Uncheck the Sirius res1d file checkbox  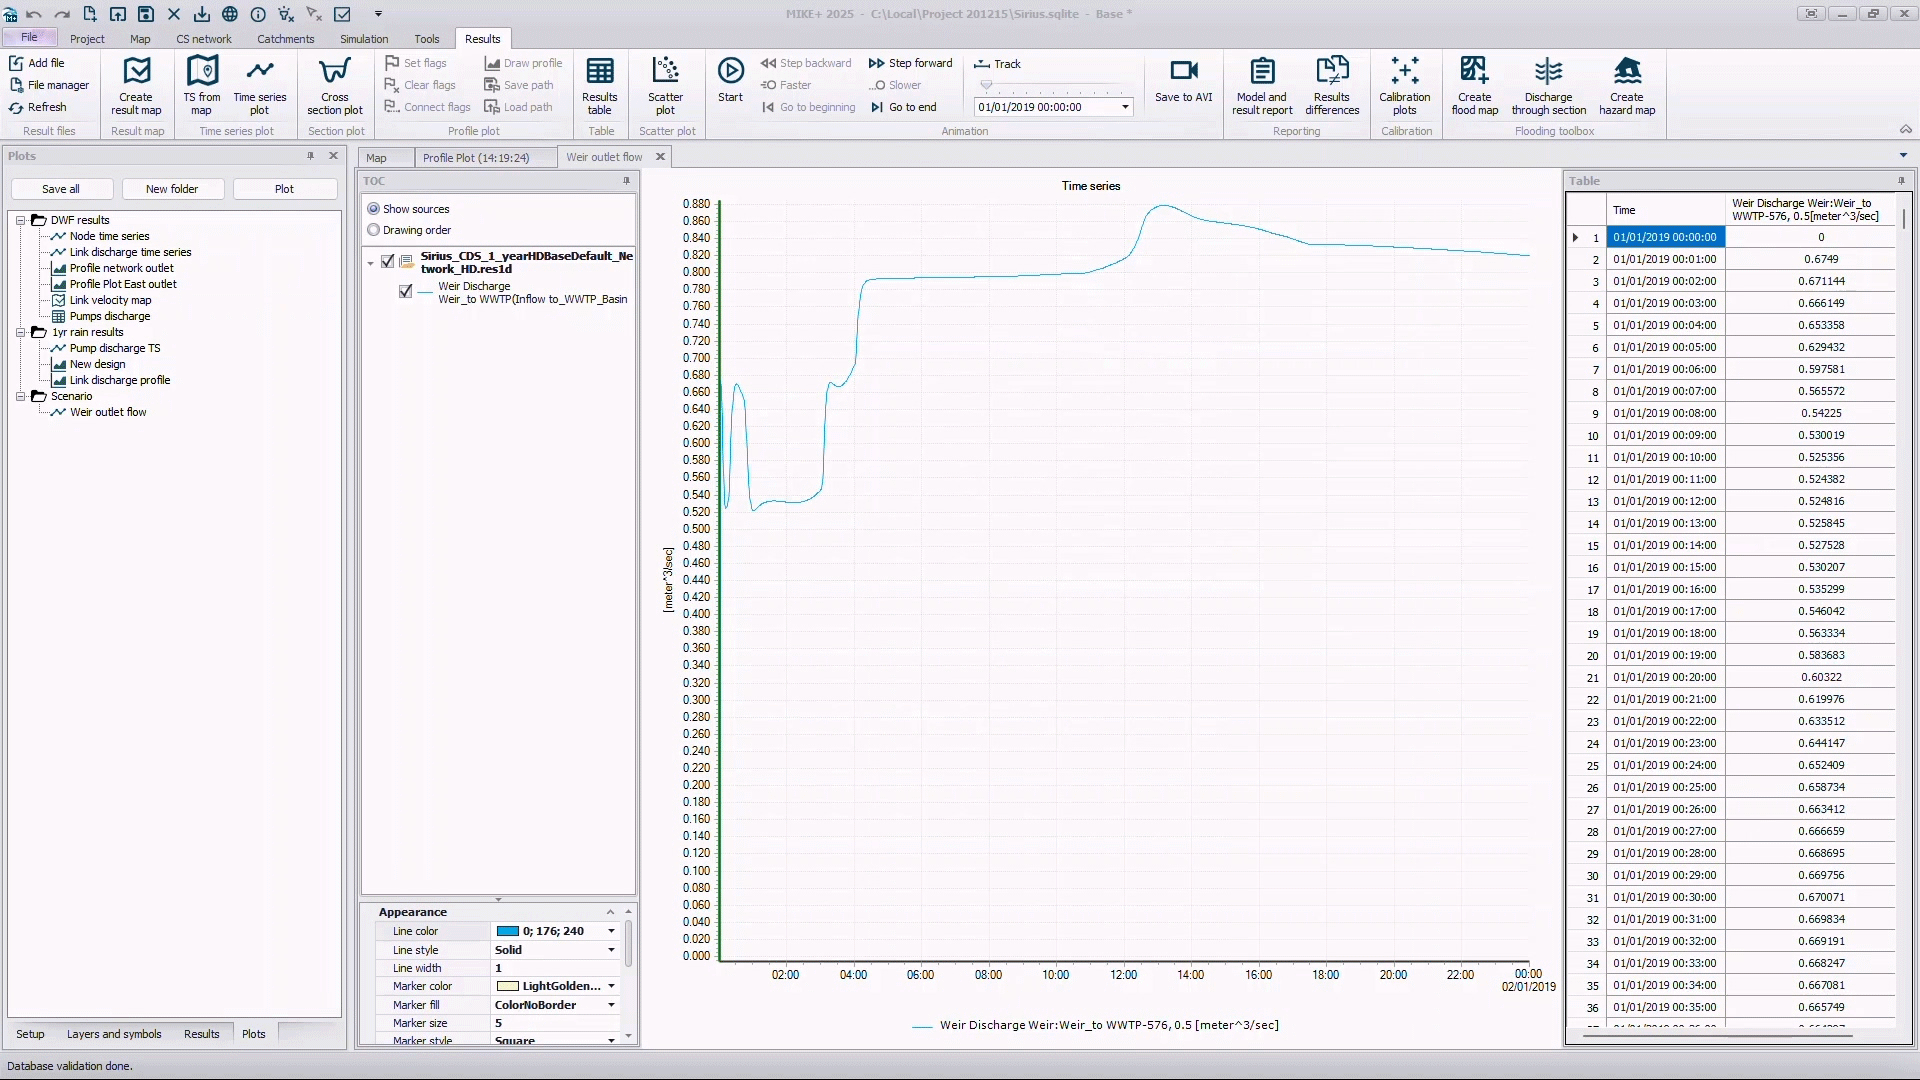pyautogui.click(x=388, y=262)
